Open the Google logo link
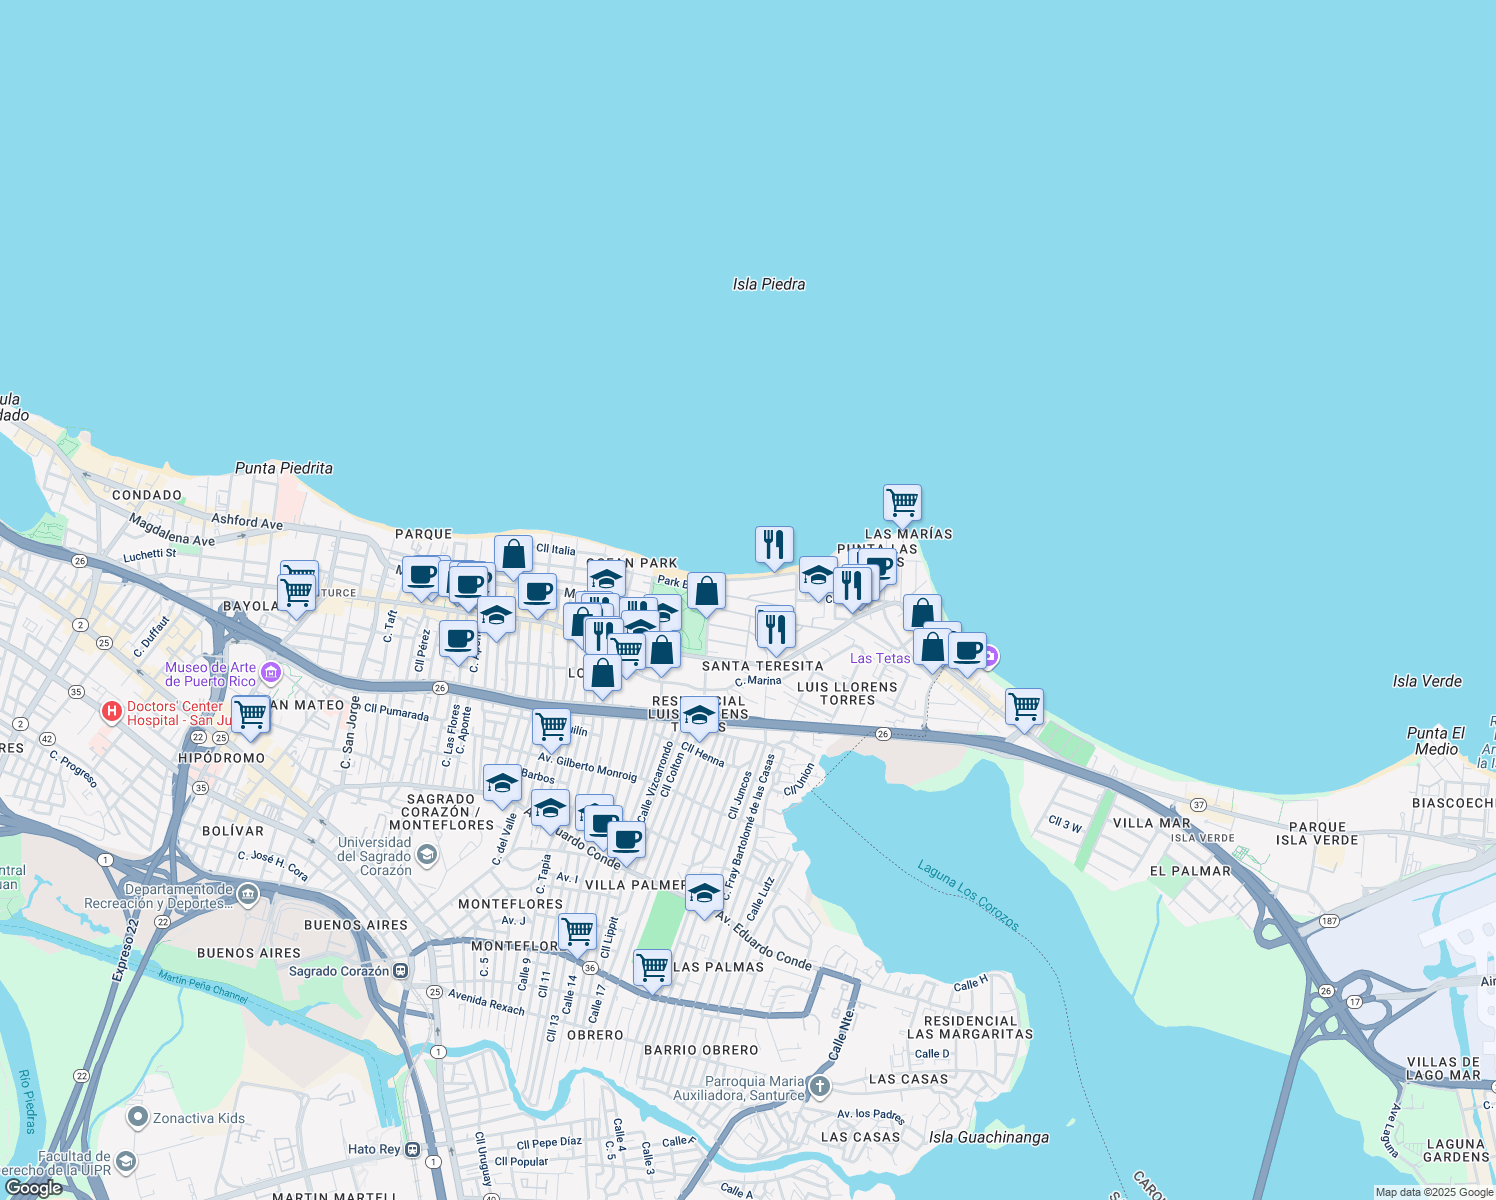 click(x=33, y=1187)
